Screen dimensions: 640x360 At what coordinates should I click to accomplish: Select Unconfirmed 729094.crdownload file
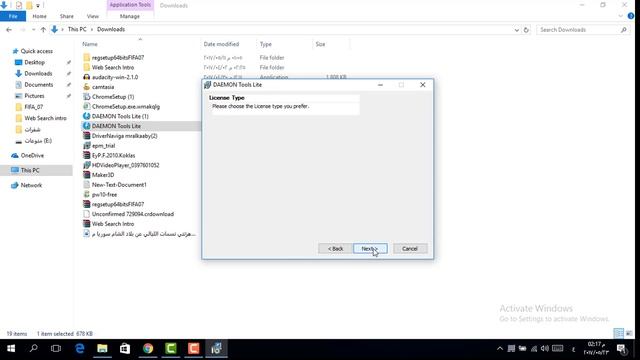[x=133, y=214]
